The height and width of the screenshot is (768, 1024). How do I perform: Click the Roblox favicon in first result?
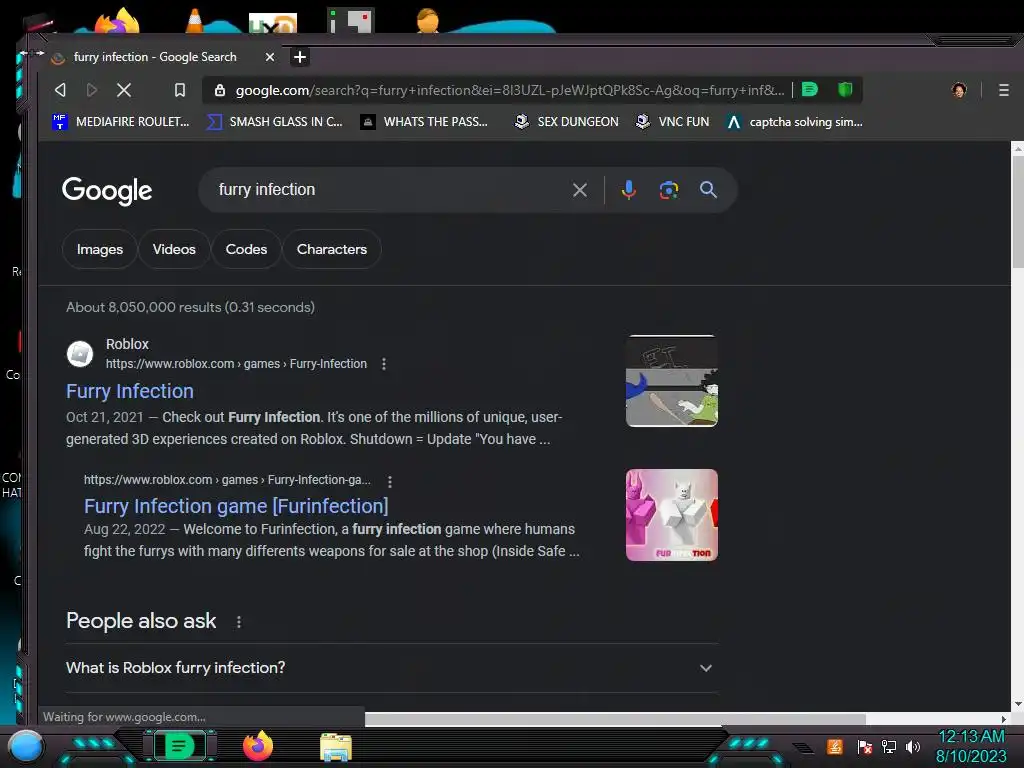(80, 354)
